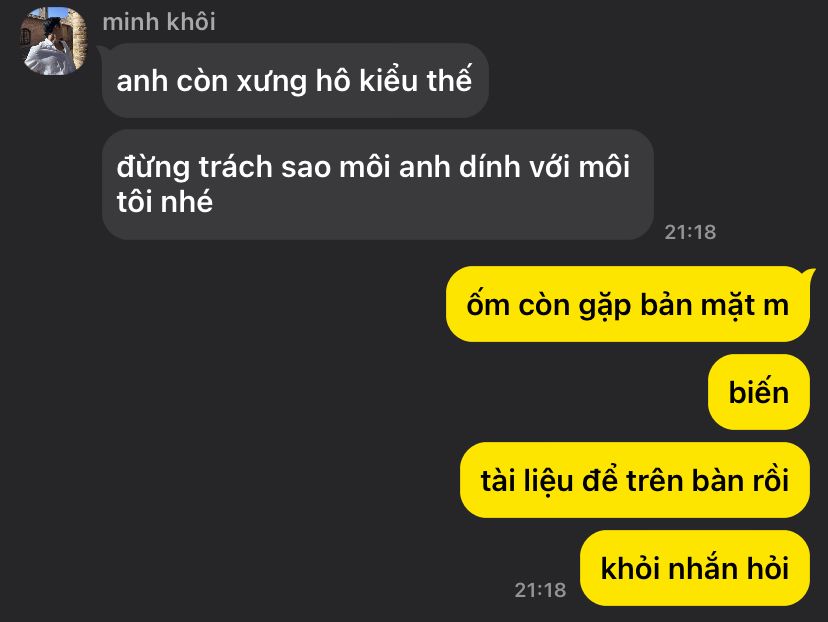Select the message starting with đừng trách sao
The image size is (828, 622).
point(378,184)
